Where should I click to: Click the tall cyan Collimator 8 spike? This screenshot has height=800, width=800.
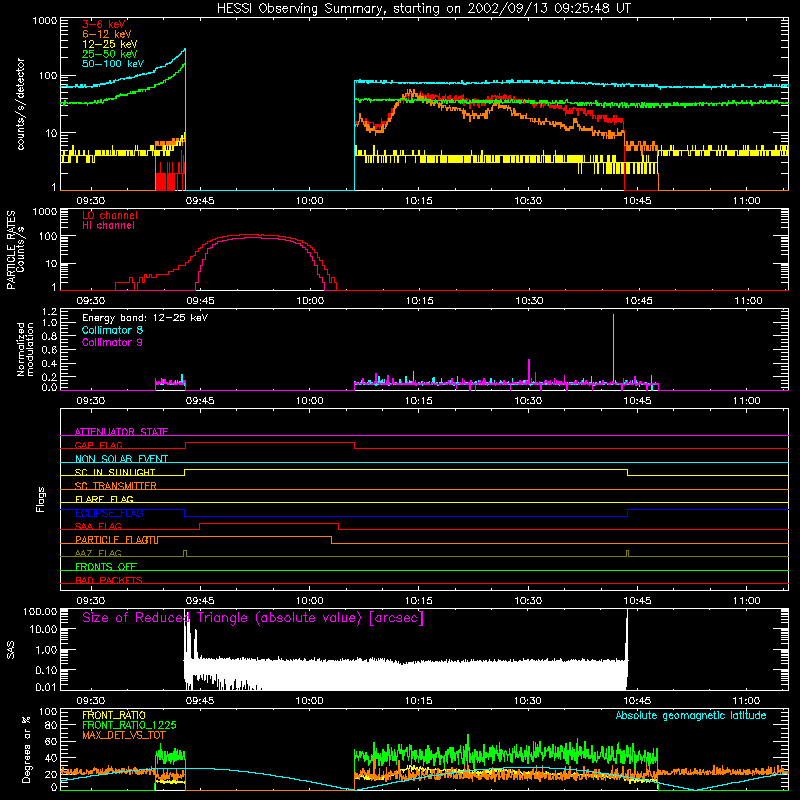coord(613,348)
